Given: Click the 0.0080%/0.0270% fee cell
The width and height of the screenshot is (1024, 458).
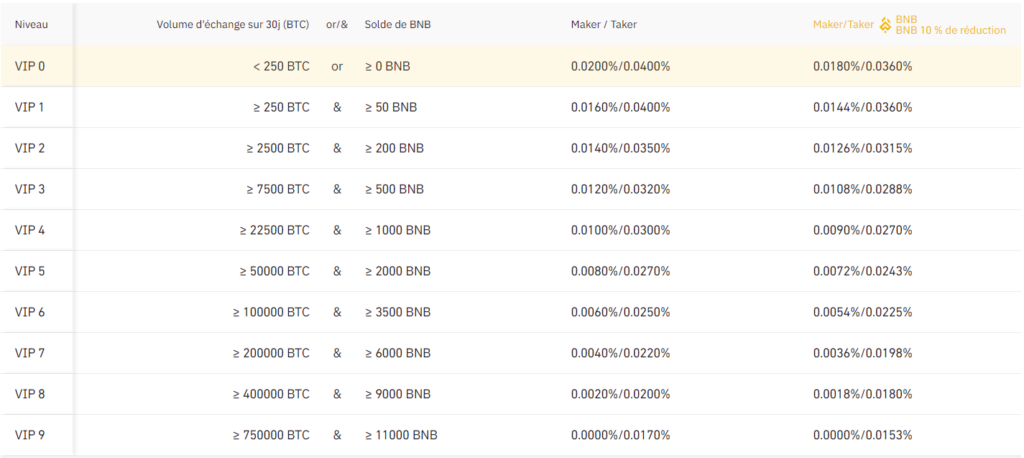Looking at the screenshot, I should click(x=620, y=271).
